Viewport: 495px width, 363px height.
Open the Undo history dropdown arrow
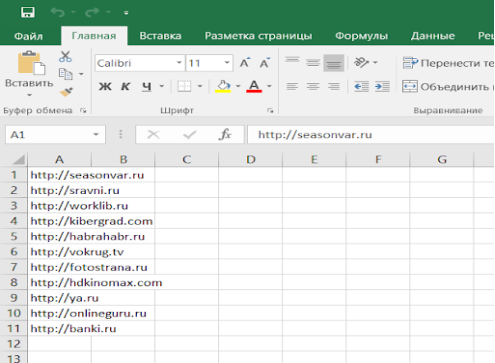[73, 12]
